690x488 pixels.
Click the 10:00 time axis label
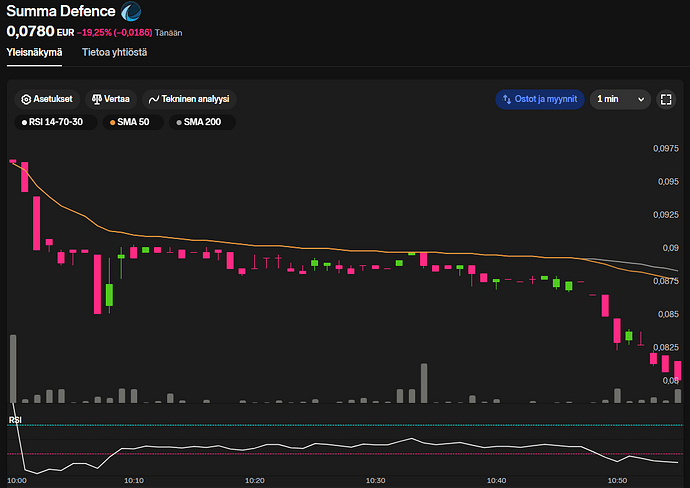pyautogui.click(x=17, y=481)
